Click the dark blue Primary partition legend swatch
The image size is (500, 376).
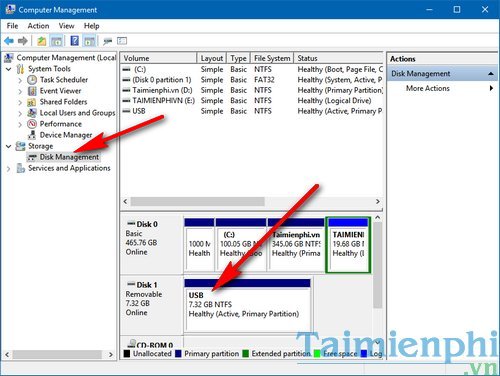click(x=178, y=354)
